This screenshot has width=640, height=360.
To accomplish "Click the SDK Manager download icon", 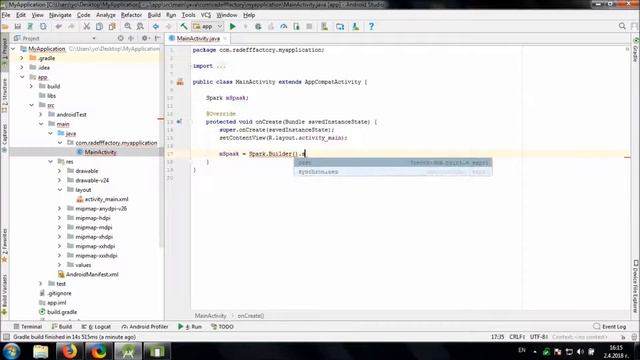I will [356, 27].
